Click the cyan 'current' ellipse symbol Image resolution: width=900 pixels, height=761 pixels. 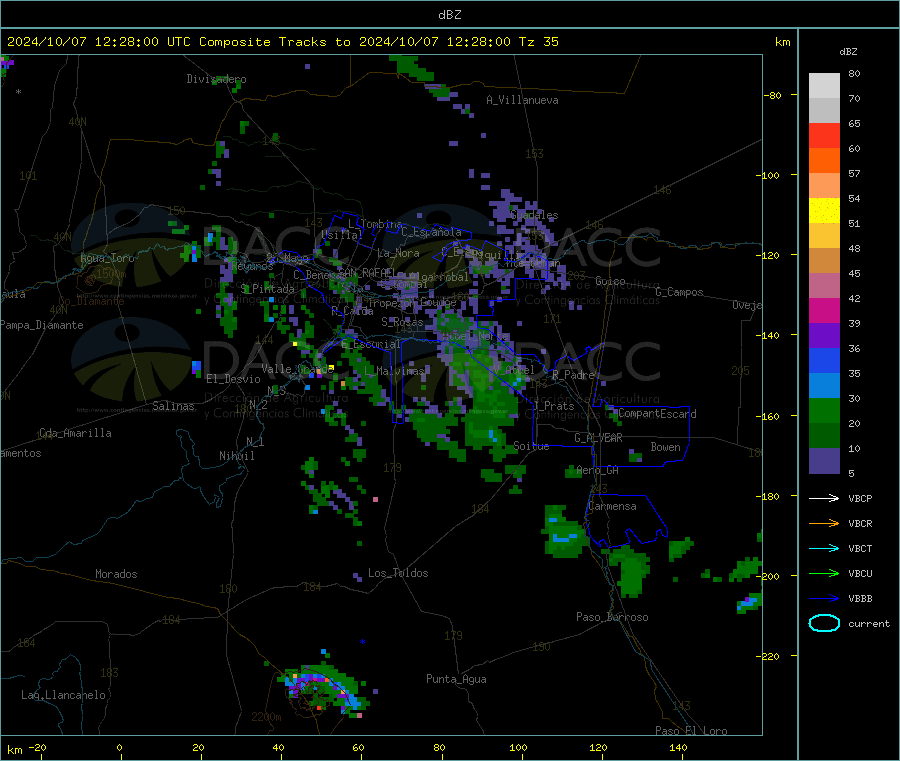(824, 623)
